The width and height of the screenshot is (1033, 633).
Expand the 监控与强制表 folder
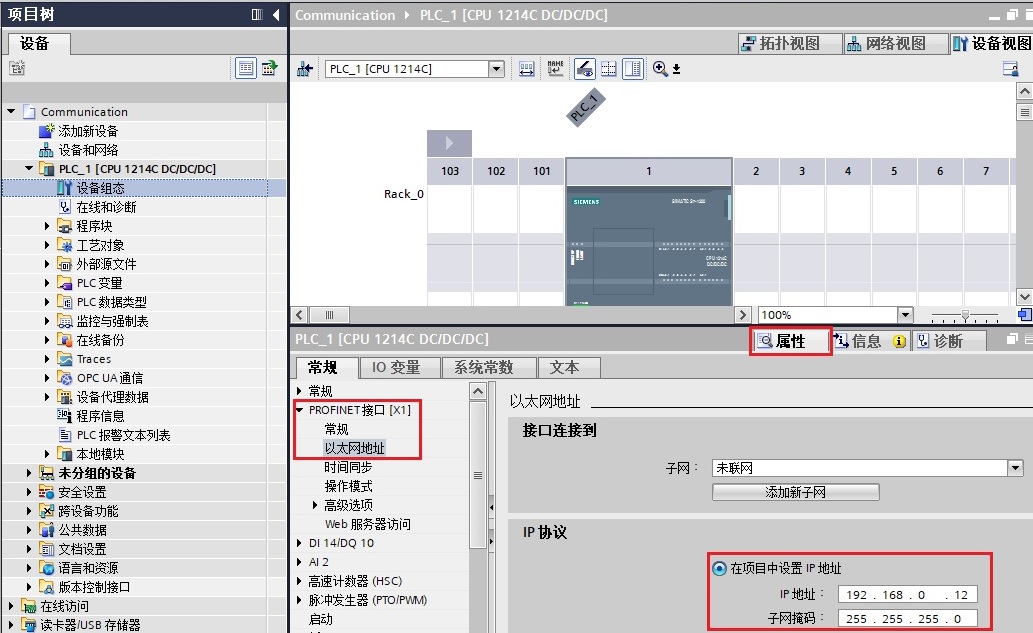pyautogui.click(x=46, y=321)
